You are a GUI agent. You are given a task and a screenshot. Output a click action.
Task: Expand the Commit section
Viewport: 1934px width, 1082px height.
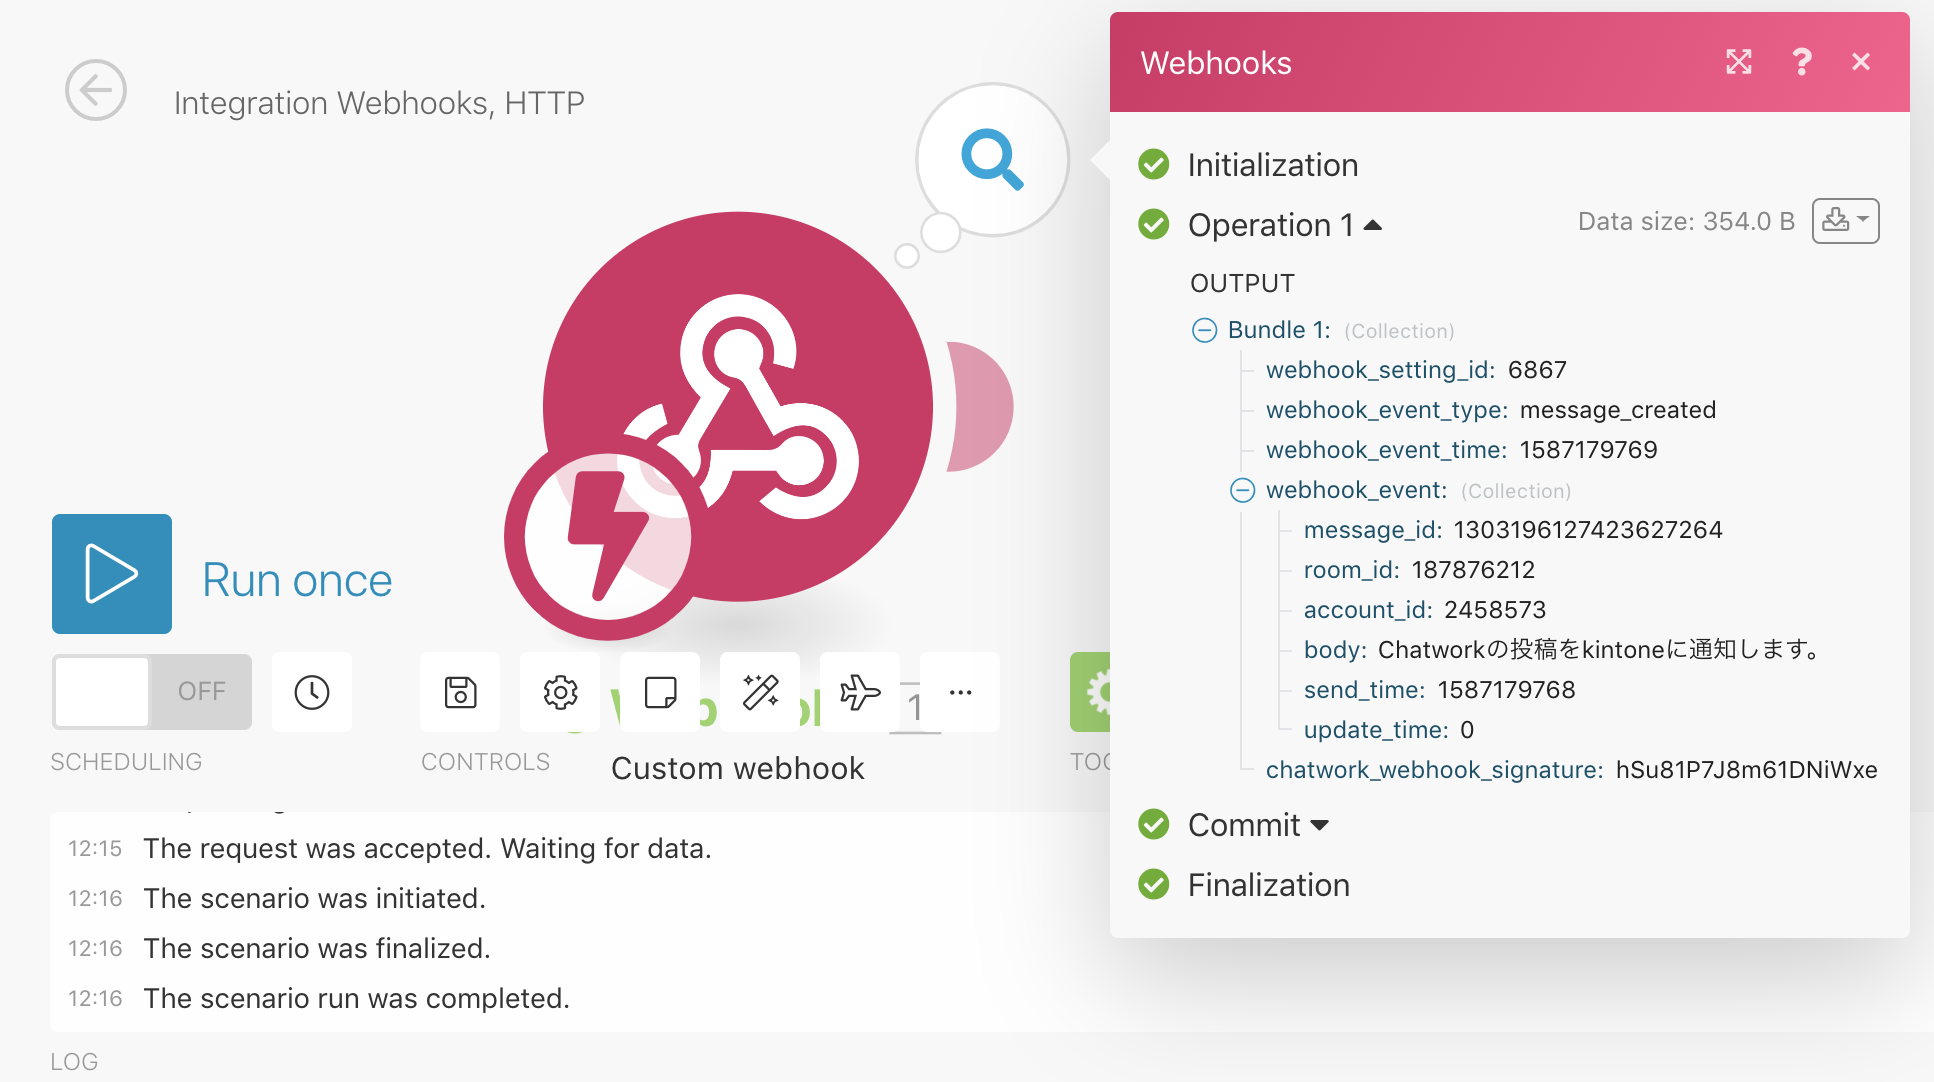coord(1319,826)
